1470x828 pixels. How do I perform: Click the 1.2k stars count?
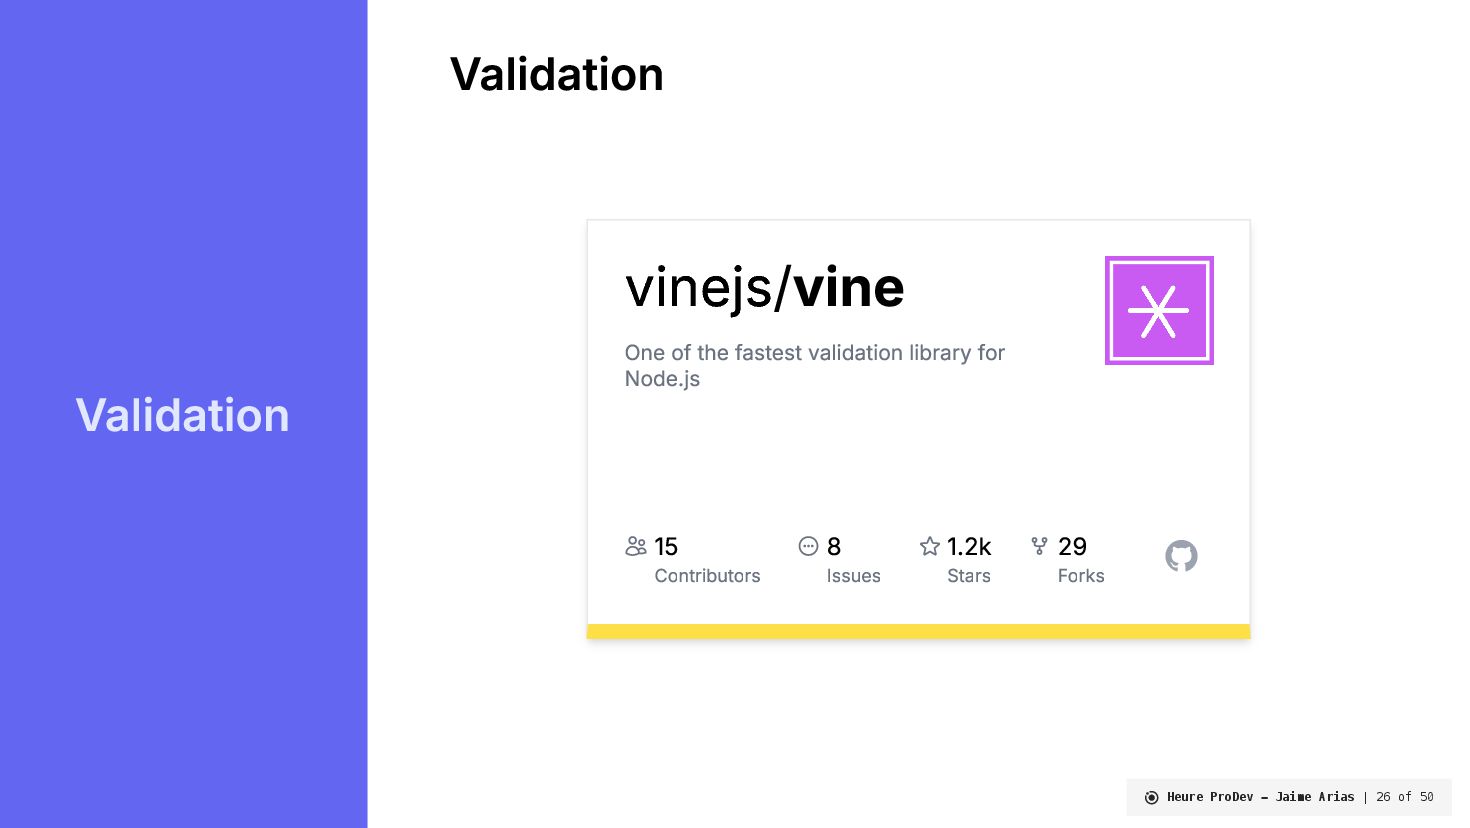tap(968, 547)
